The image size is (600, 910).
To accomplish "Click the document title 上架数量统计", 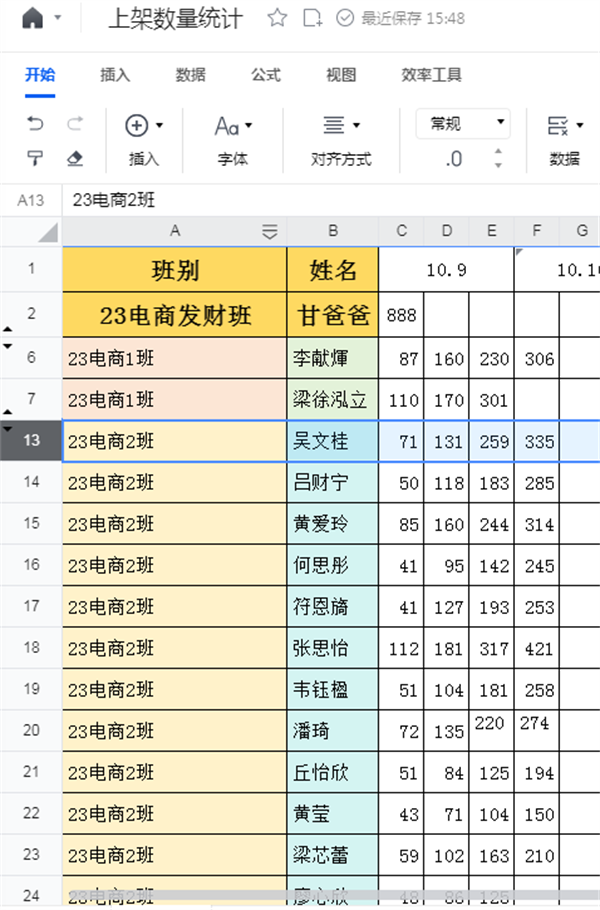I will (175, 19).
